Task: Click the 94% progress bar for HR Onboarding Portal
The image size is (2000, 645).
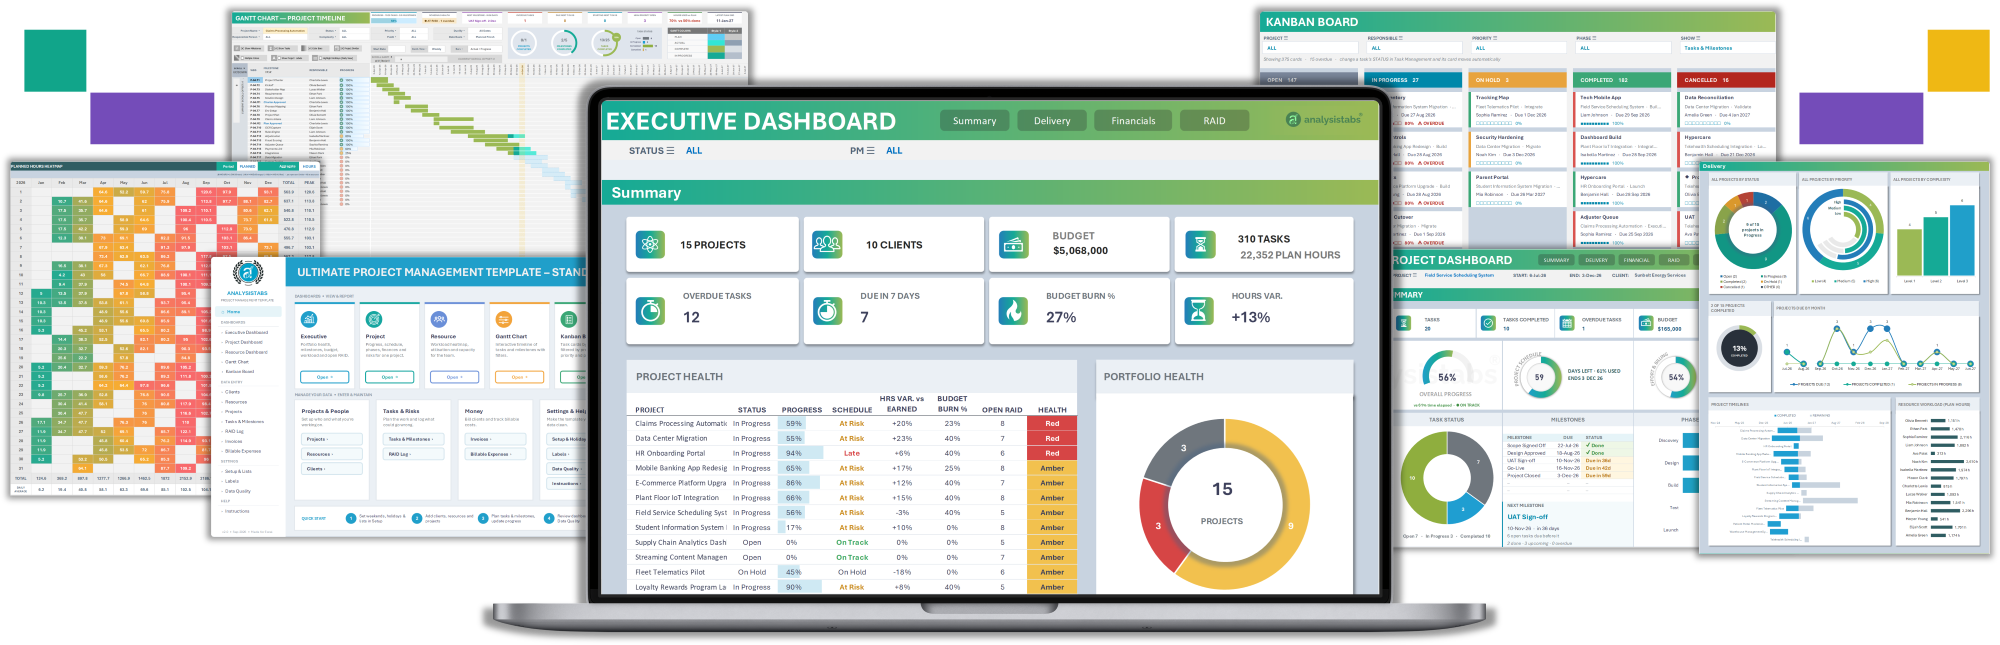Action: [x=801, y=453]
